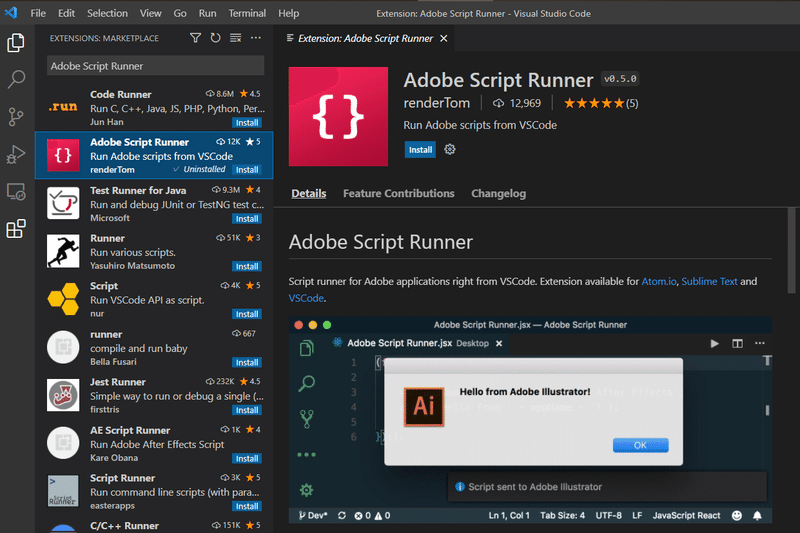Click the Script extension hexagon icon
Image resolution: width=800 pixels, height=533 pixels.
(x=63, y=299)
